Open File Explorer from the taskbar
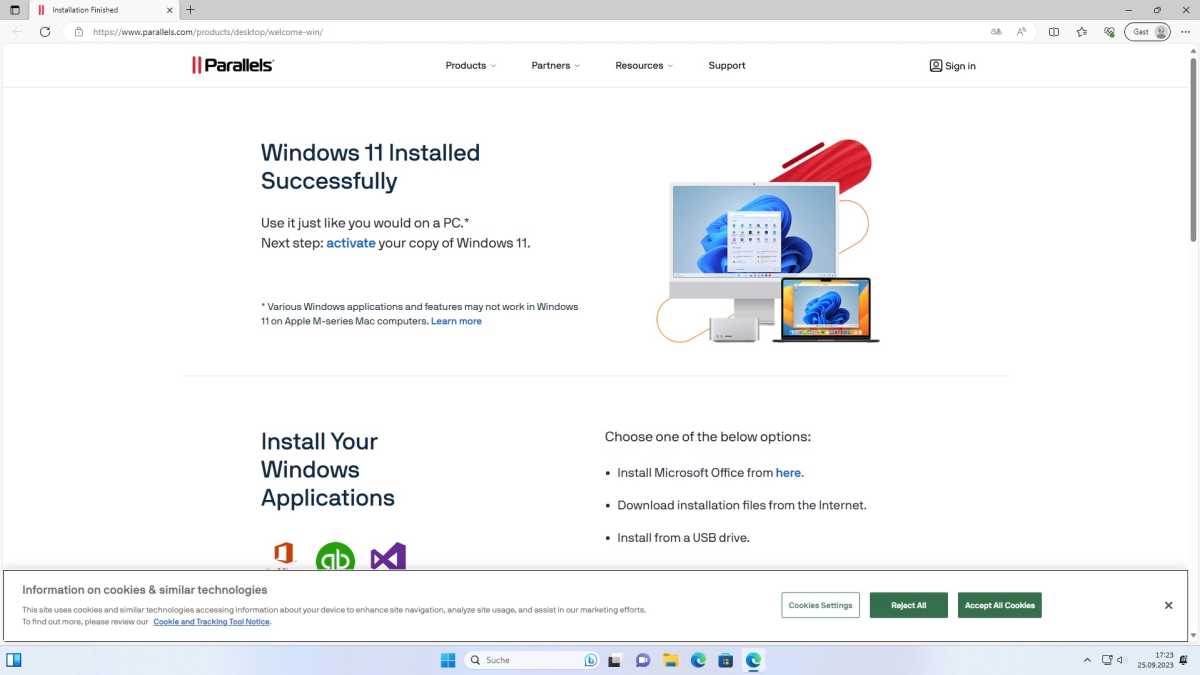 point(671,660)
